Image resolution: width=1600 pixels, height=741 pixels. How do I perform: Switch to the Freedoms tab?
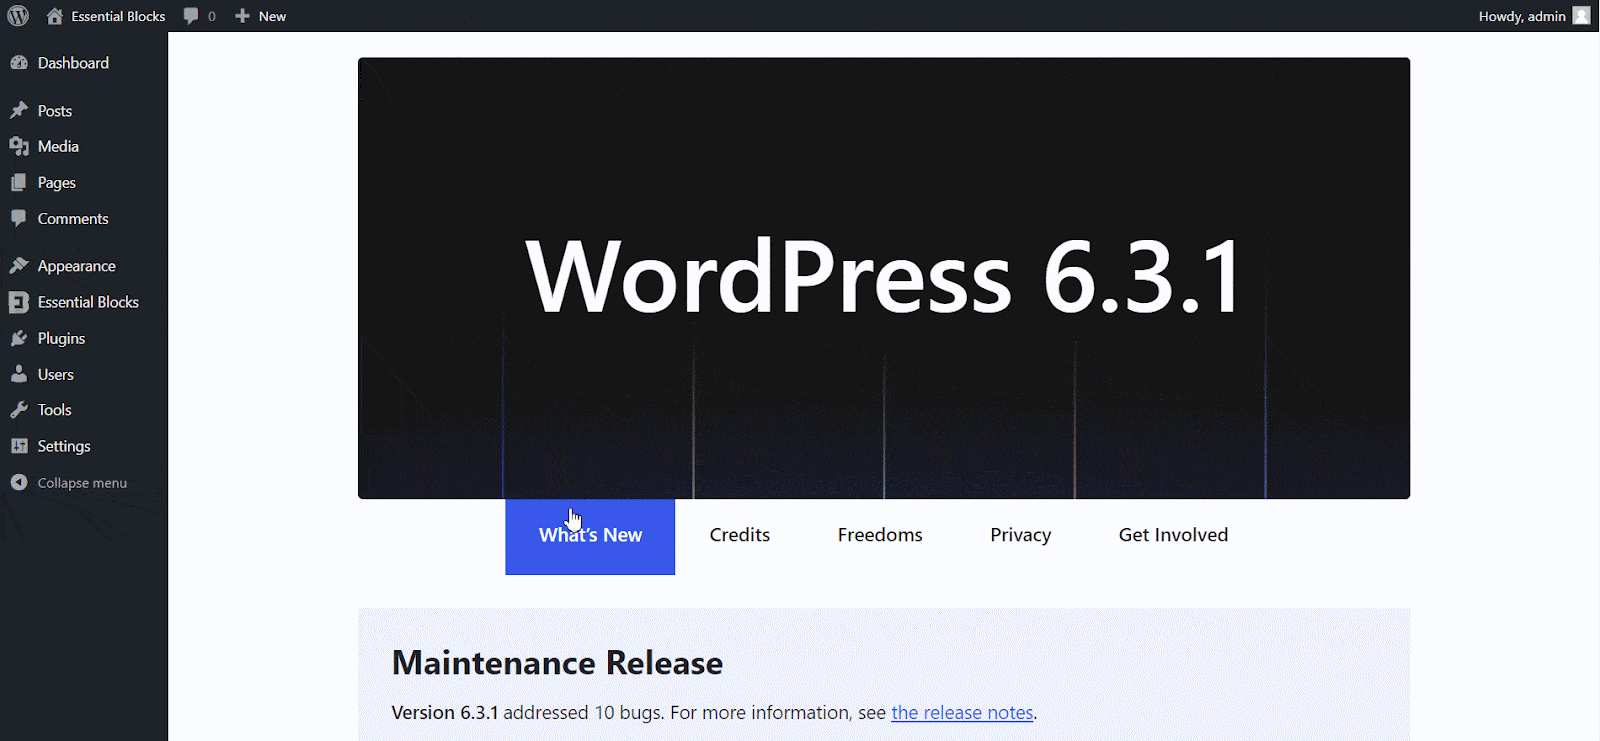click(x=880, y=536)
